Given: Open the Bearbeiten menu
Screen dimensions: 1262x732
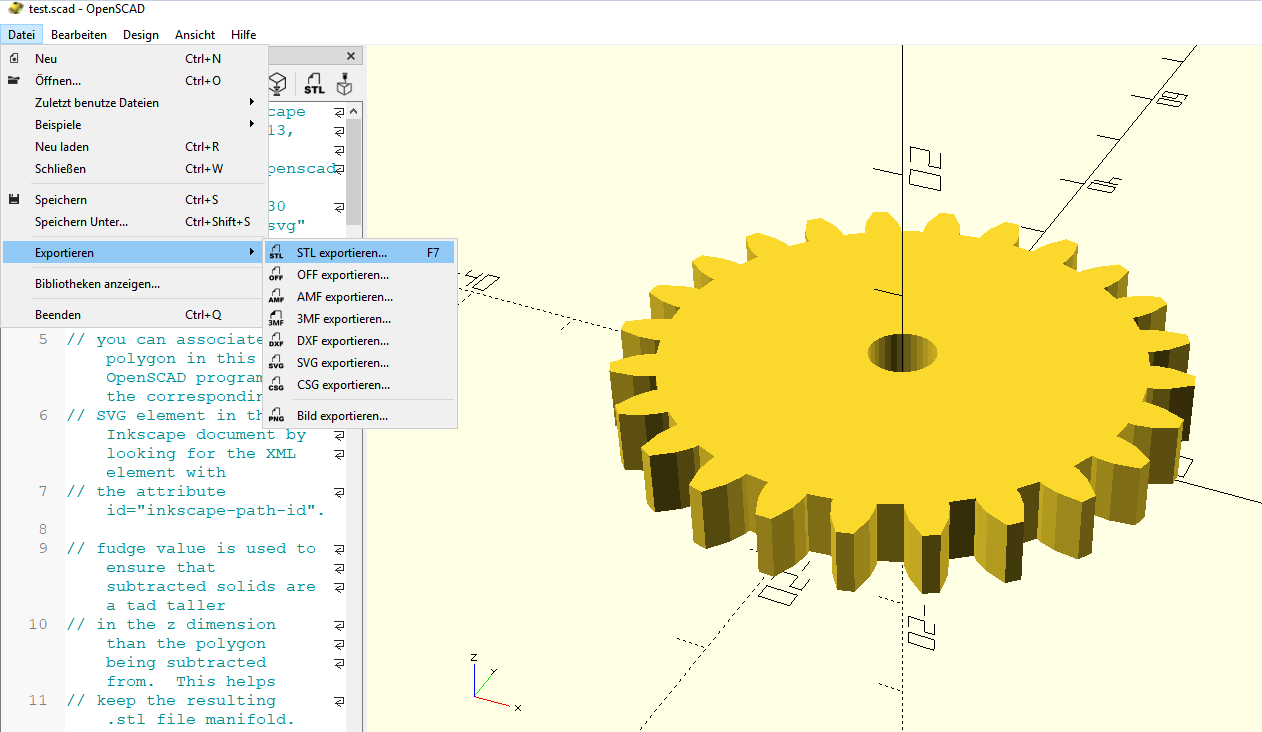Looking at the screenshot, I should click(79, 34).
